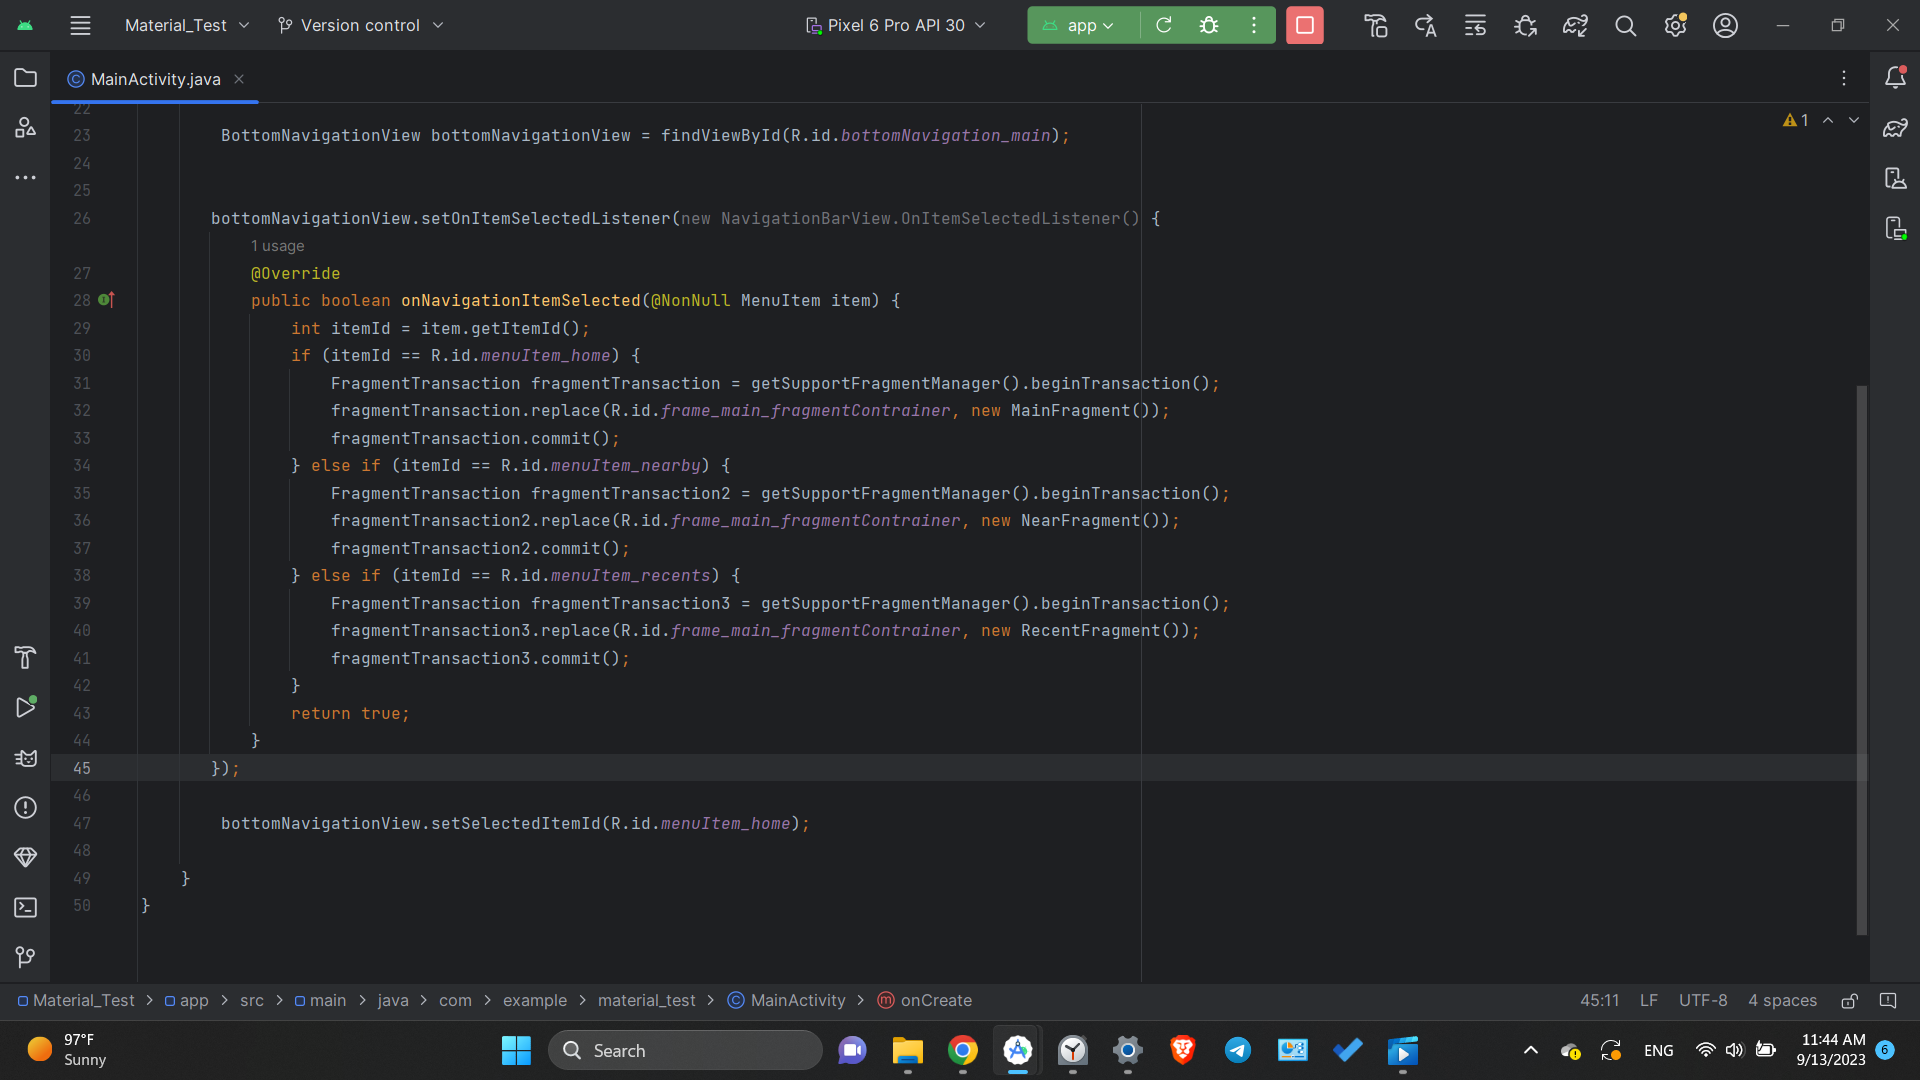Debug the app with bug icon
The height and width of the screenshot is (1080, 1920).
pyautogui.click(x=1209, y=25)
